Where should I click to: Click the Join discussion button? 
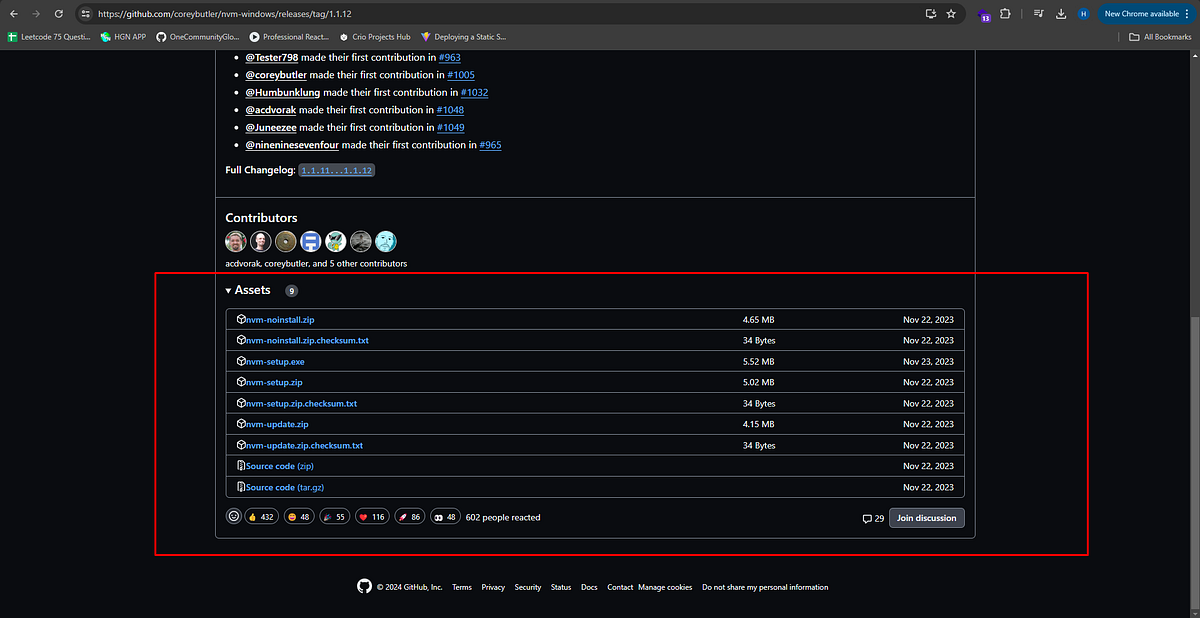point(926,517)
